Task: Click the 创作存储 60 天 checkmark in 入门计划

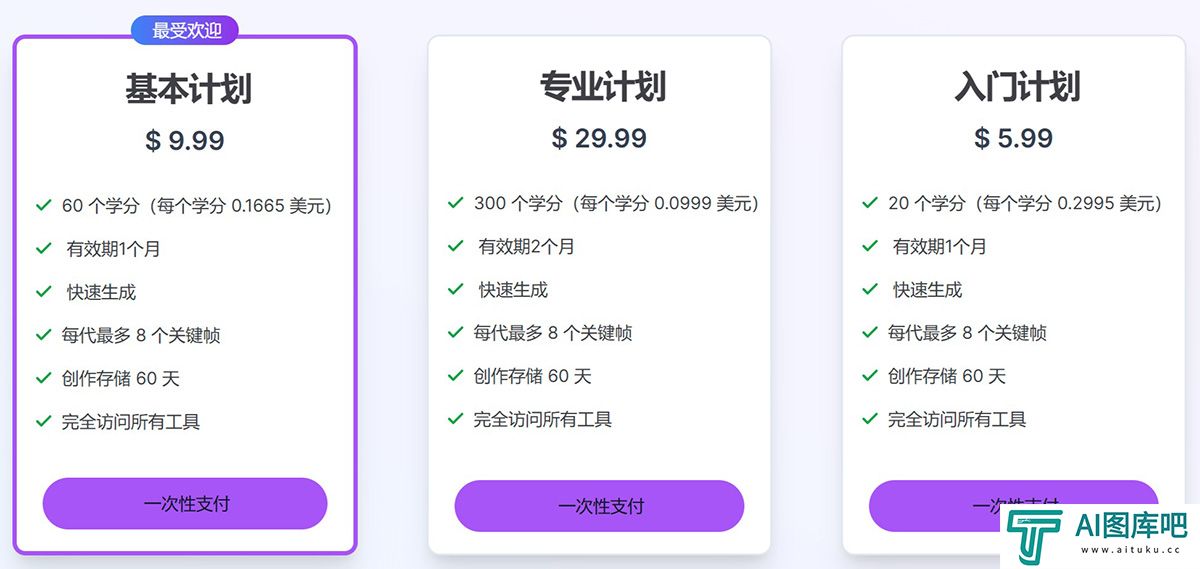Action: pyautogui.click(x=870, y=376)
